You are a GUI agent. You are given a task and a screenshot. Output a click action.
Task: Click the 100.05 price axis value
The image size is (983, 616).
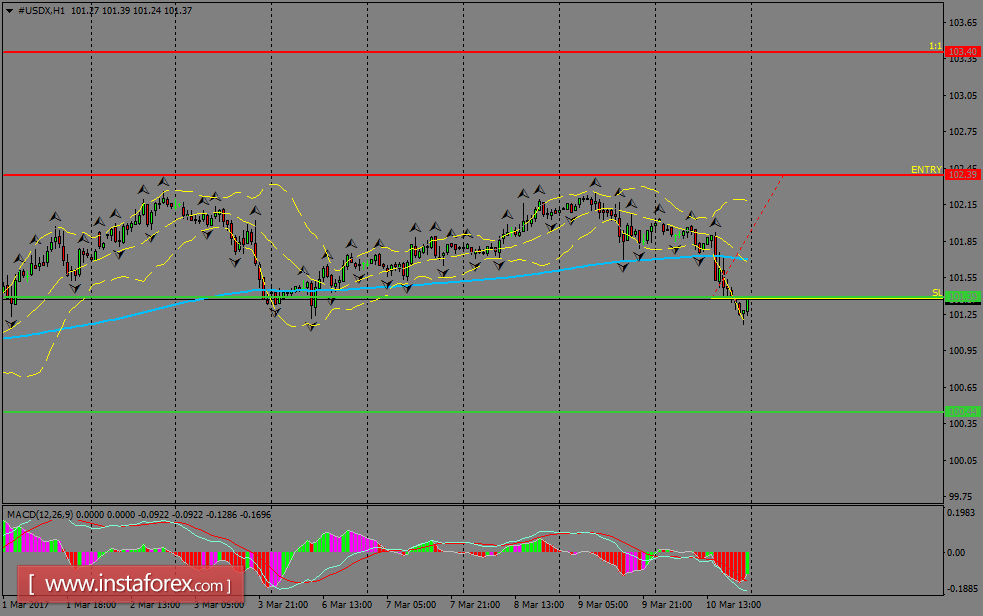962,461
